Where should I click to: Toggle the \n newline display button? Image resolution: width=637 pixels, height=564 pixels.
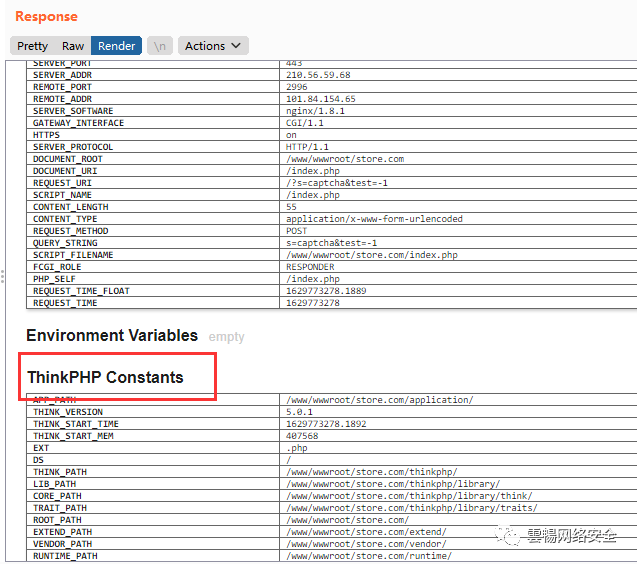click(x=160, y=46)
